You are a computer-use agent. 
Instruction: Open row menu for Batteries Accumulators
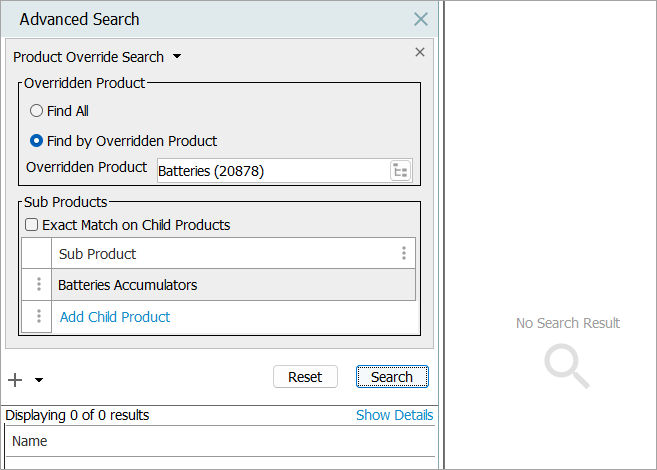click(39, 285)
